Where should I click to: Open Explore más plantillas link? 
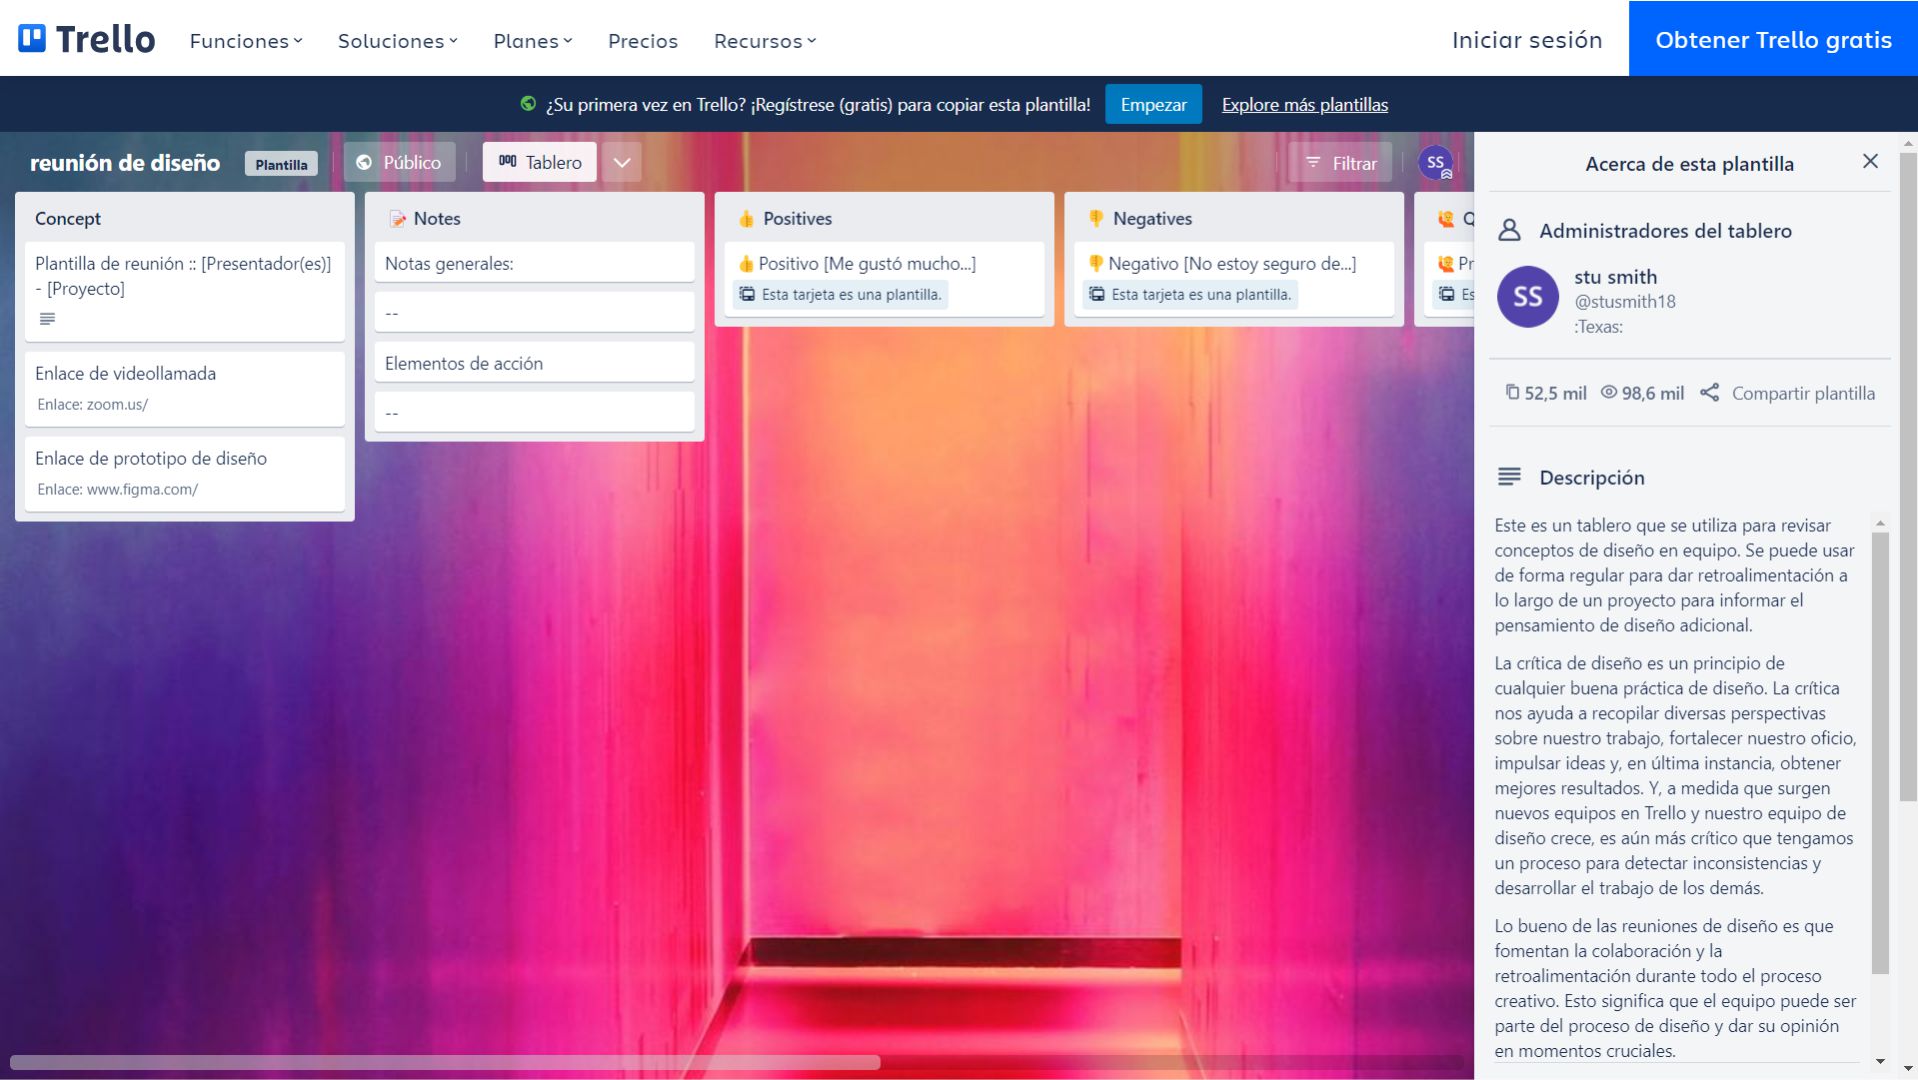point(1304,105)
